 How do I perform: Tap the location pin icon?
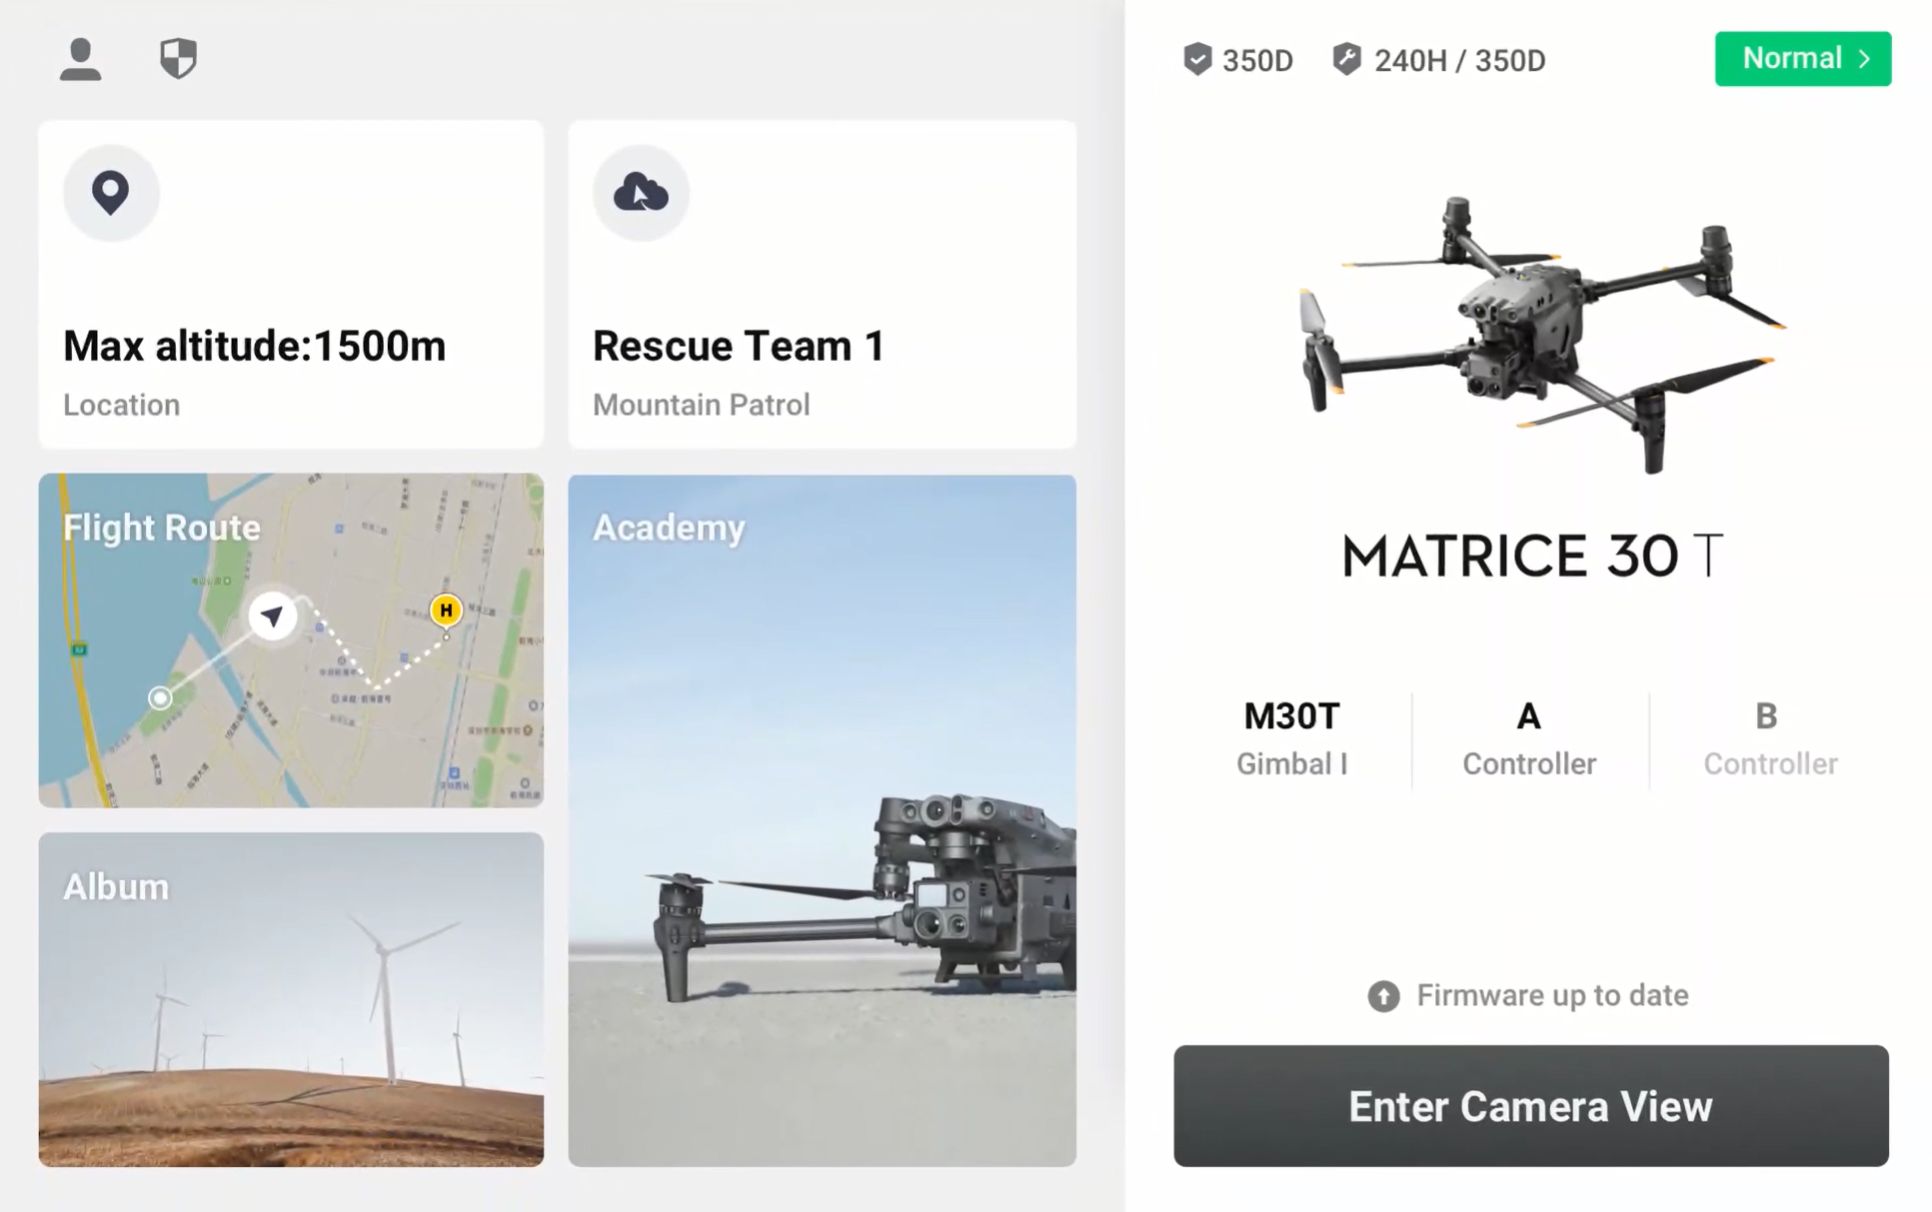[x=111, y=193]
